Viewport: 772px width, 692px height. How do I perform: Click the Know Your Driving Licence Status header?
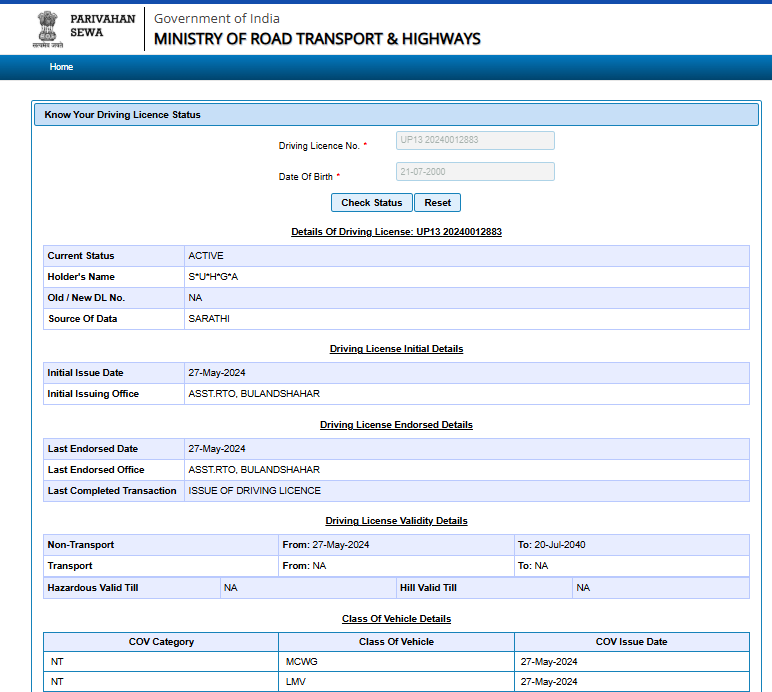(x=123, y=115)
